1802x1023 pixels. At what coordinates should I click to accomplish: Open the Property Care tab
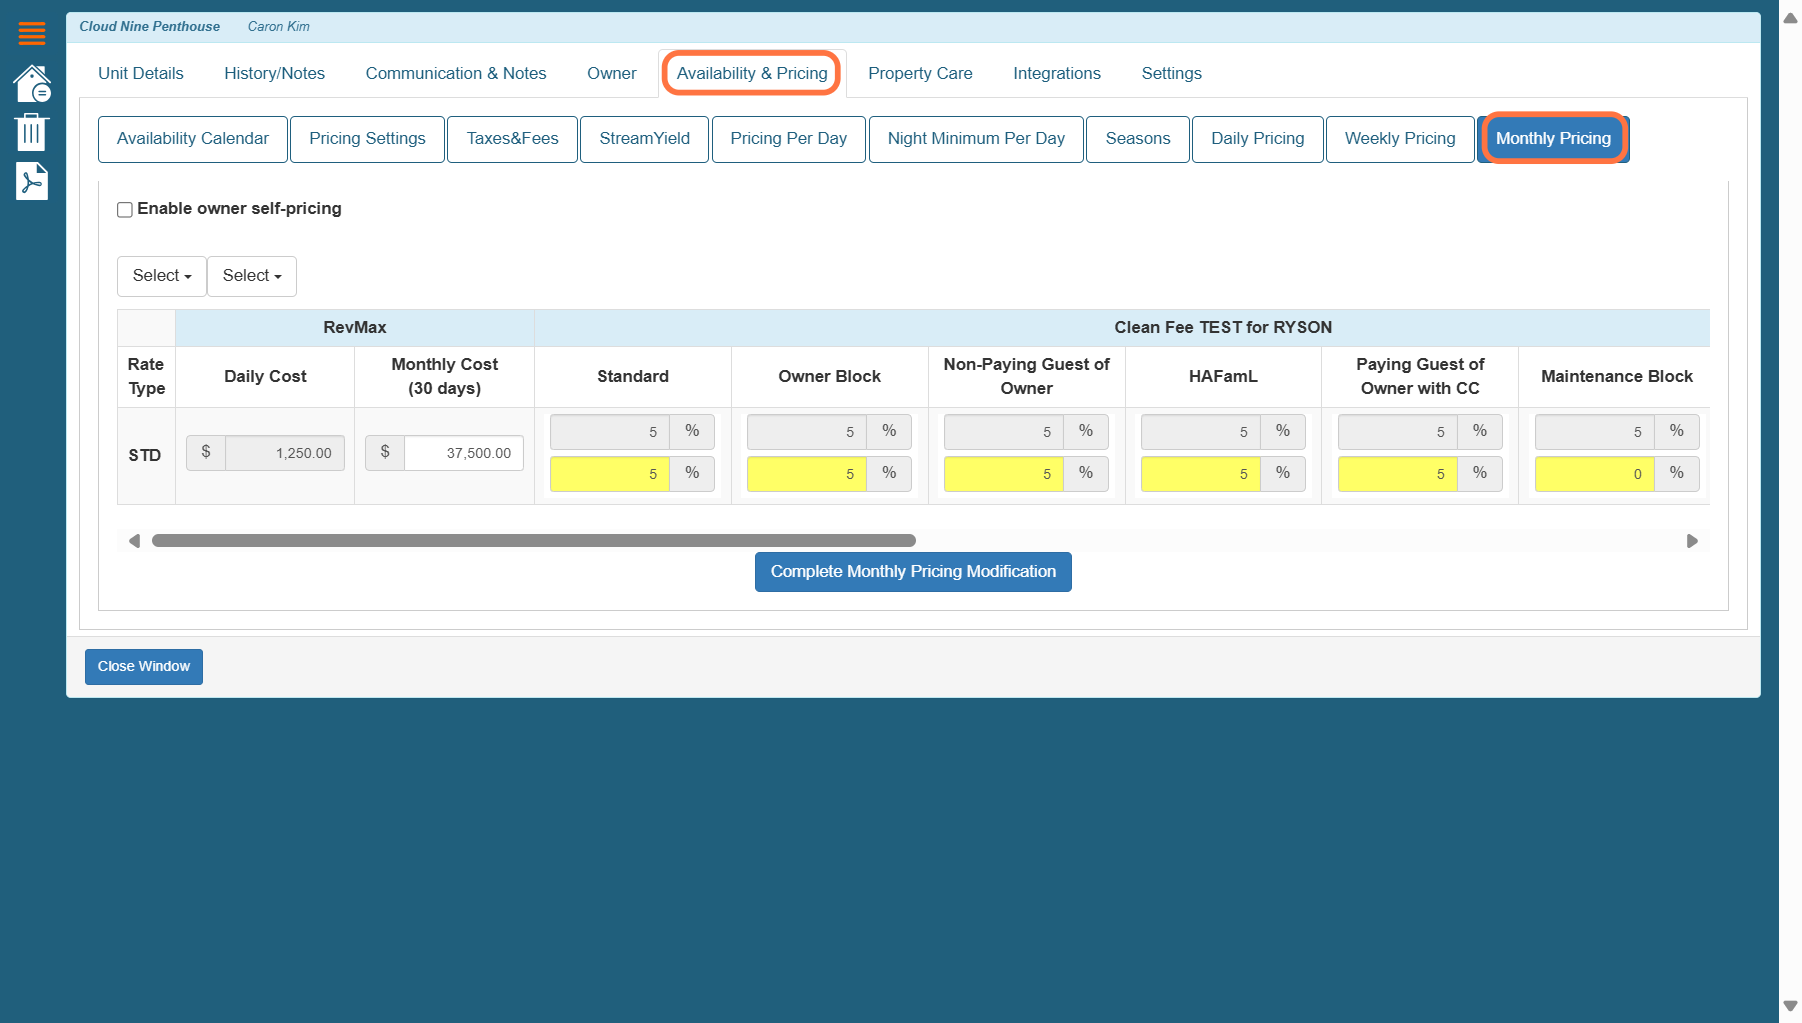pos(920,73)
